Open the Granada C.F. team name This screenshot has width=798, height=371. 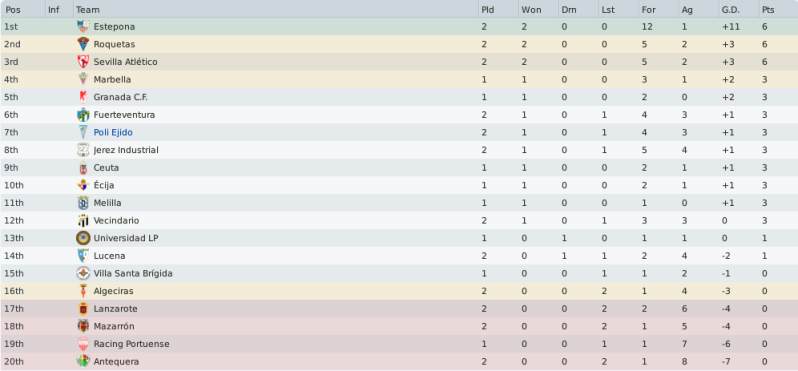click(121, 97)
